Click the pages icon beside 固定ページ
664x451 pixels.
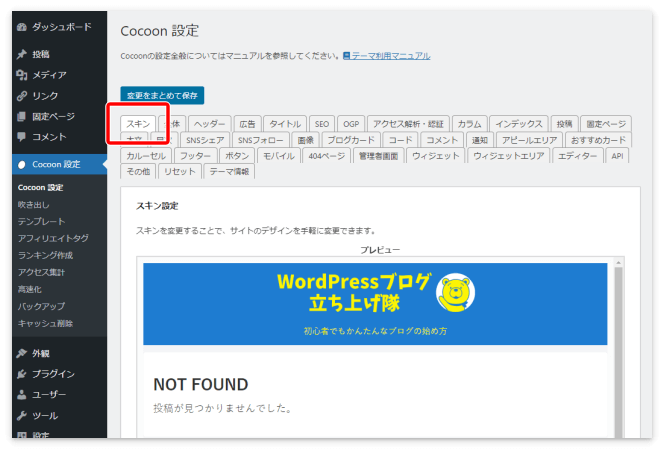tap(22, 116)
